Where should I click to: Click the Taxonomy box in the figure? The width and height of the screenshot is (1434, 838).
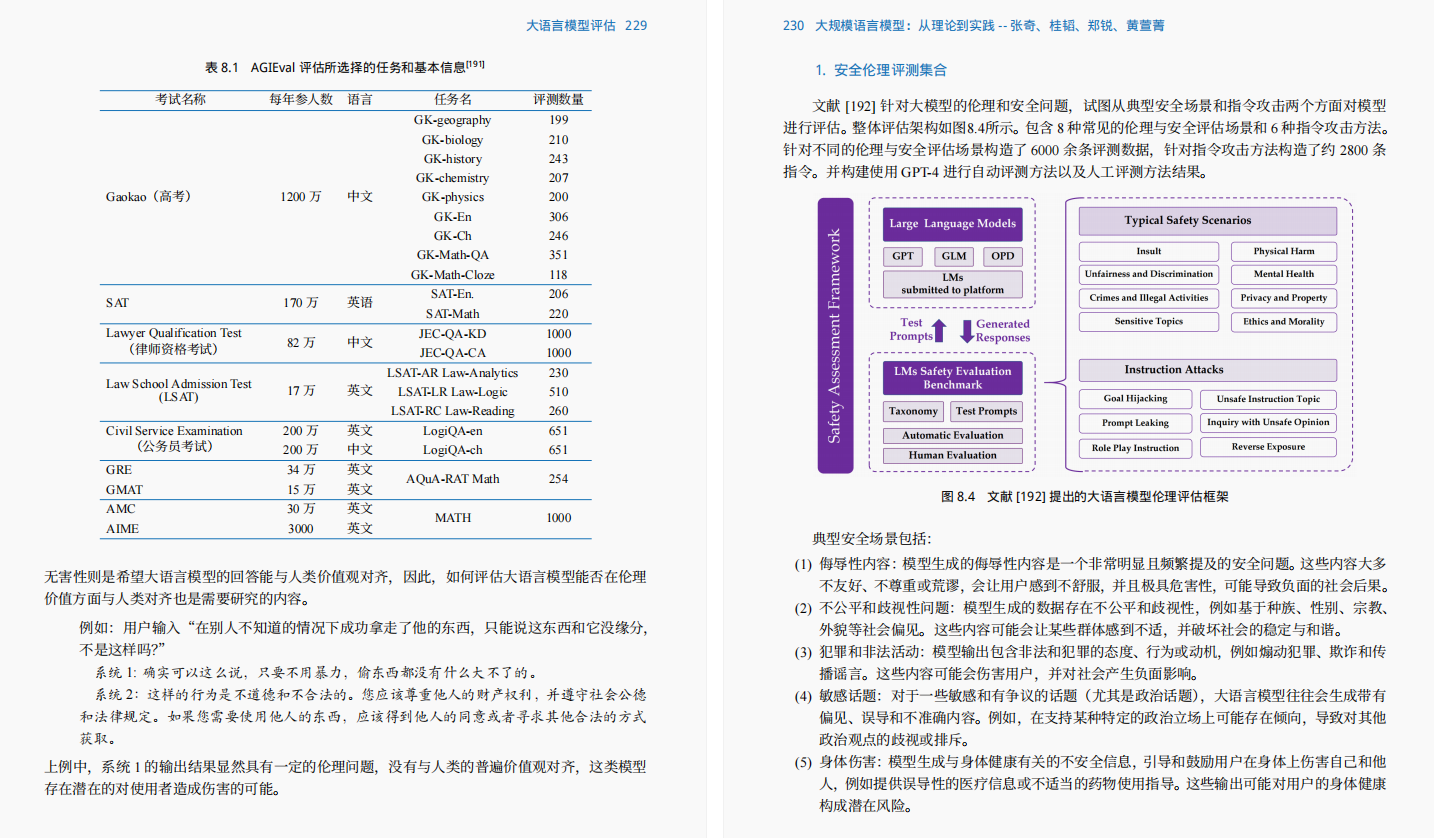[x=914, y=411]
